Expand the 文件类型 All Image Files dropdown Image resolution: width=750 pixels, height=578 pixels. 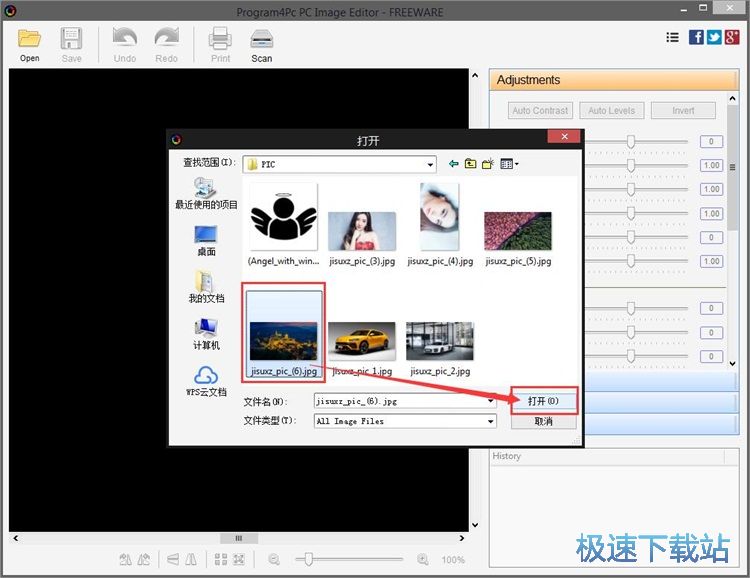[x=491, y=422]
